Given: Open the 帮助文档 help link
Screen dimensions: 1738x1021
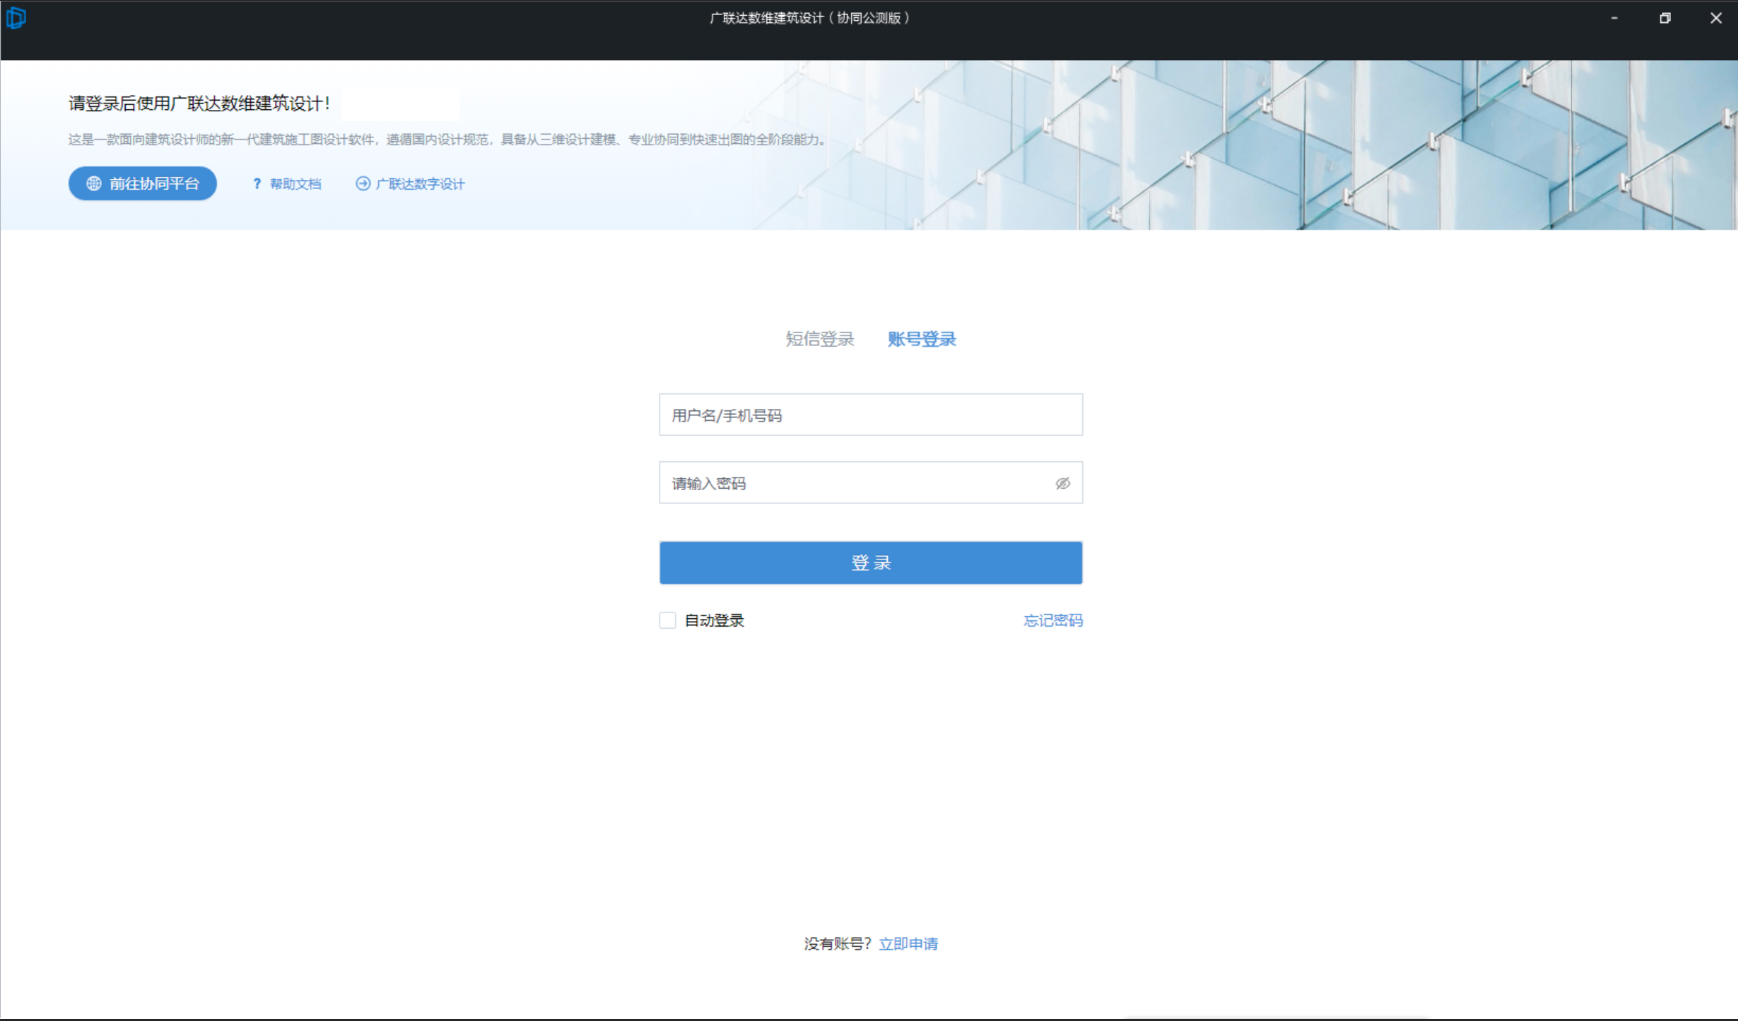Looking at the screenshot, I should click(287, 184).
